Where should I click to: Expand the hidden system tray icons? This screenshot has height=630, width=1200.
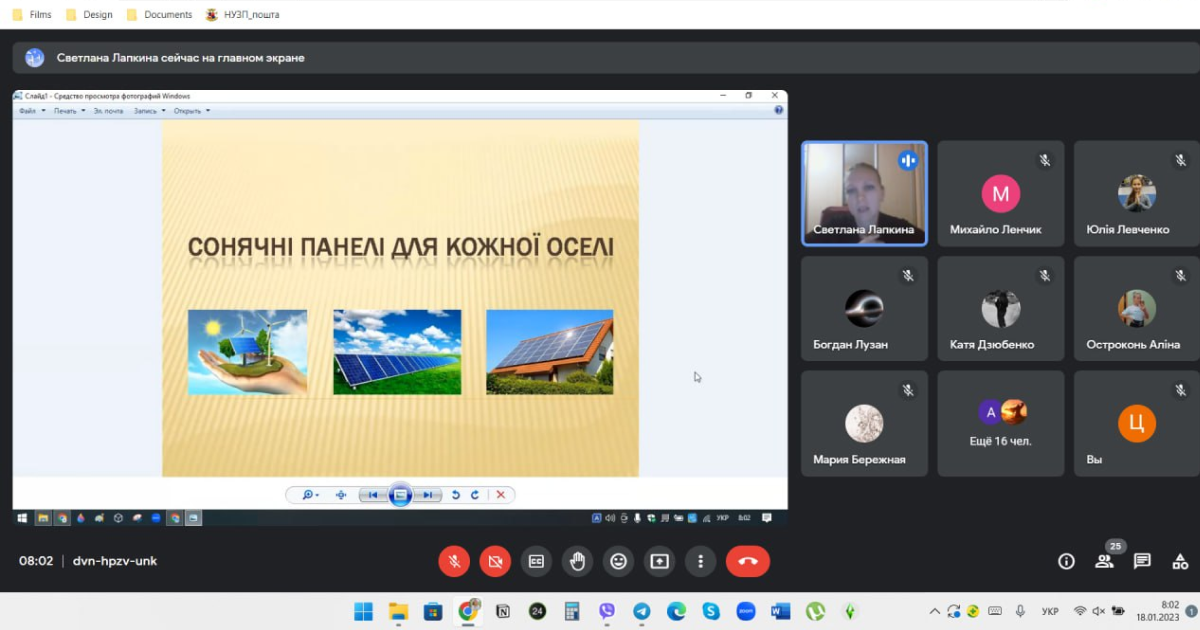pos(935,611)
